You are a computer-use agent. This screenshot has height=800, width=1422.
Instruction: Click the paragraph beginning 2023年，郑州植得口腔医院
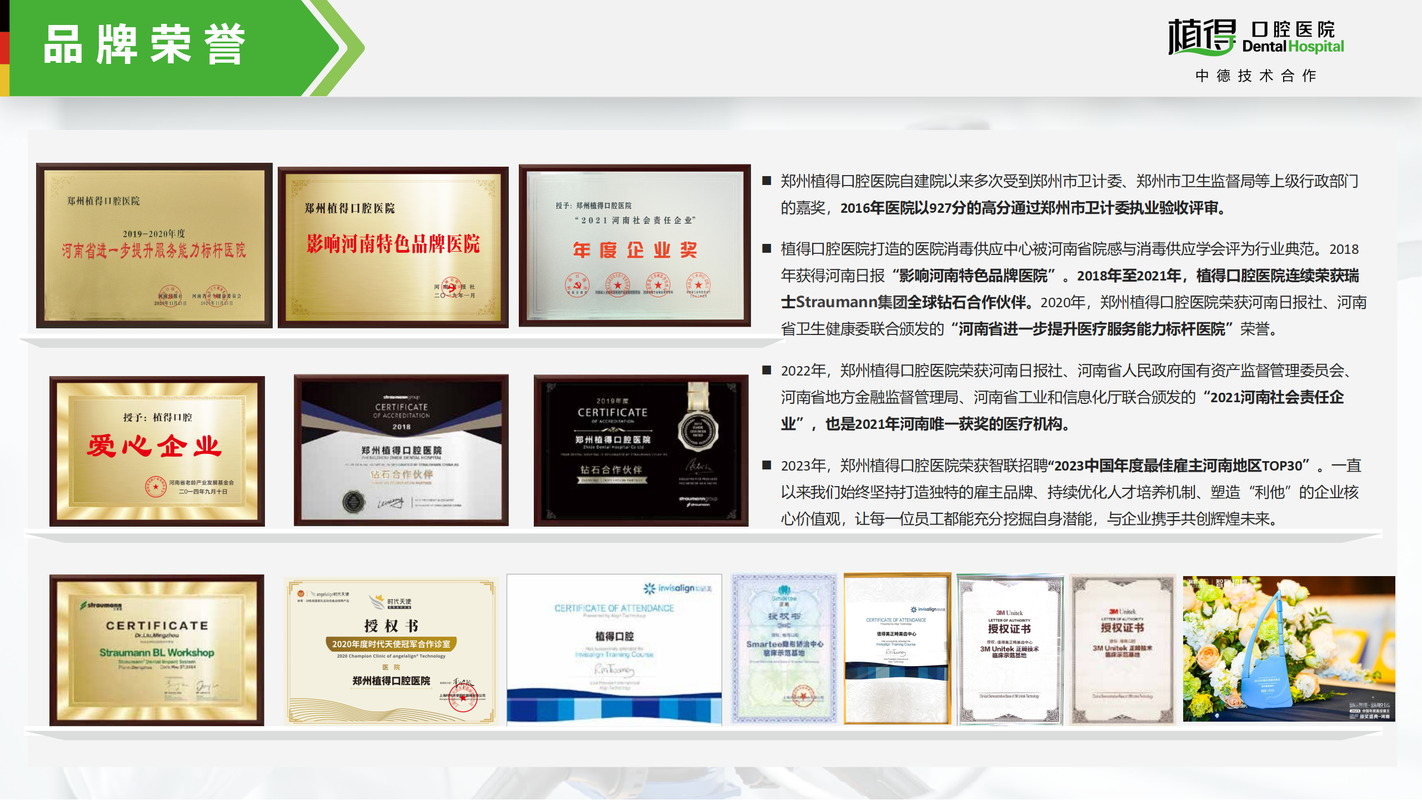pyautogui.click(x=1070, y=492)
